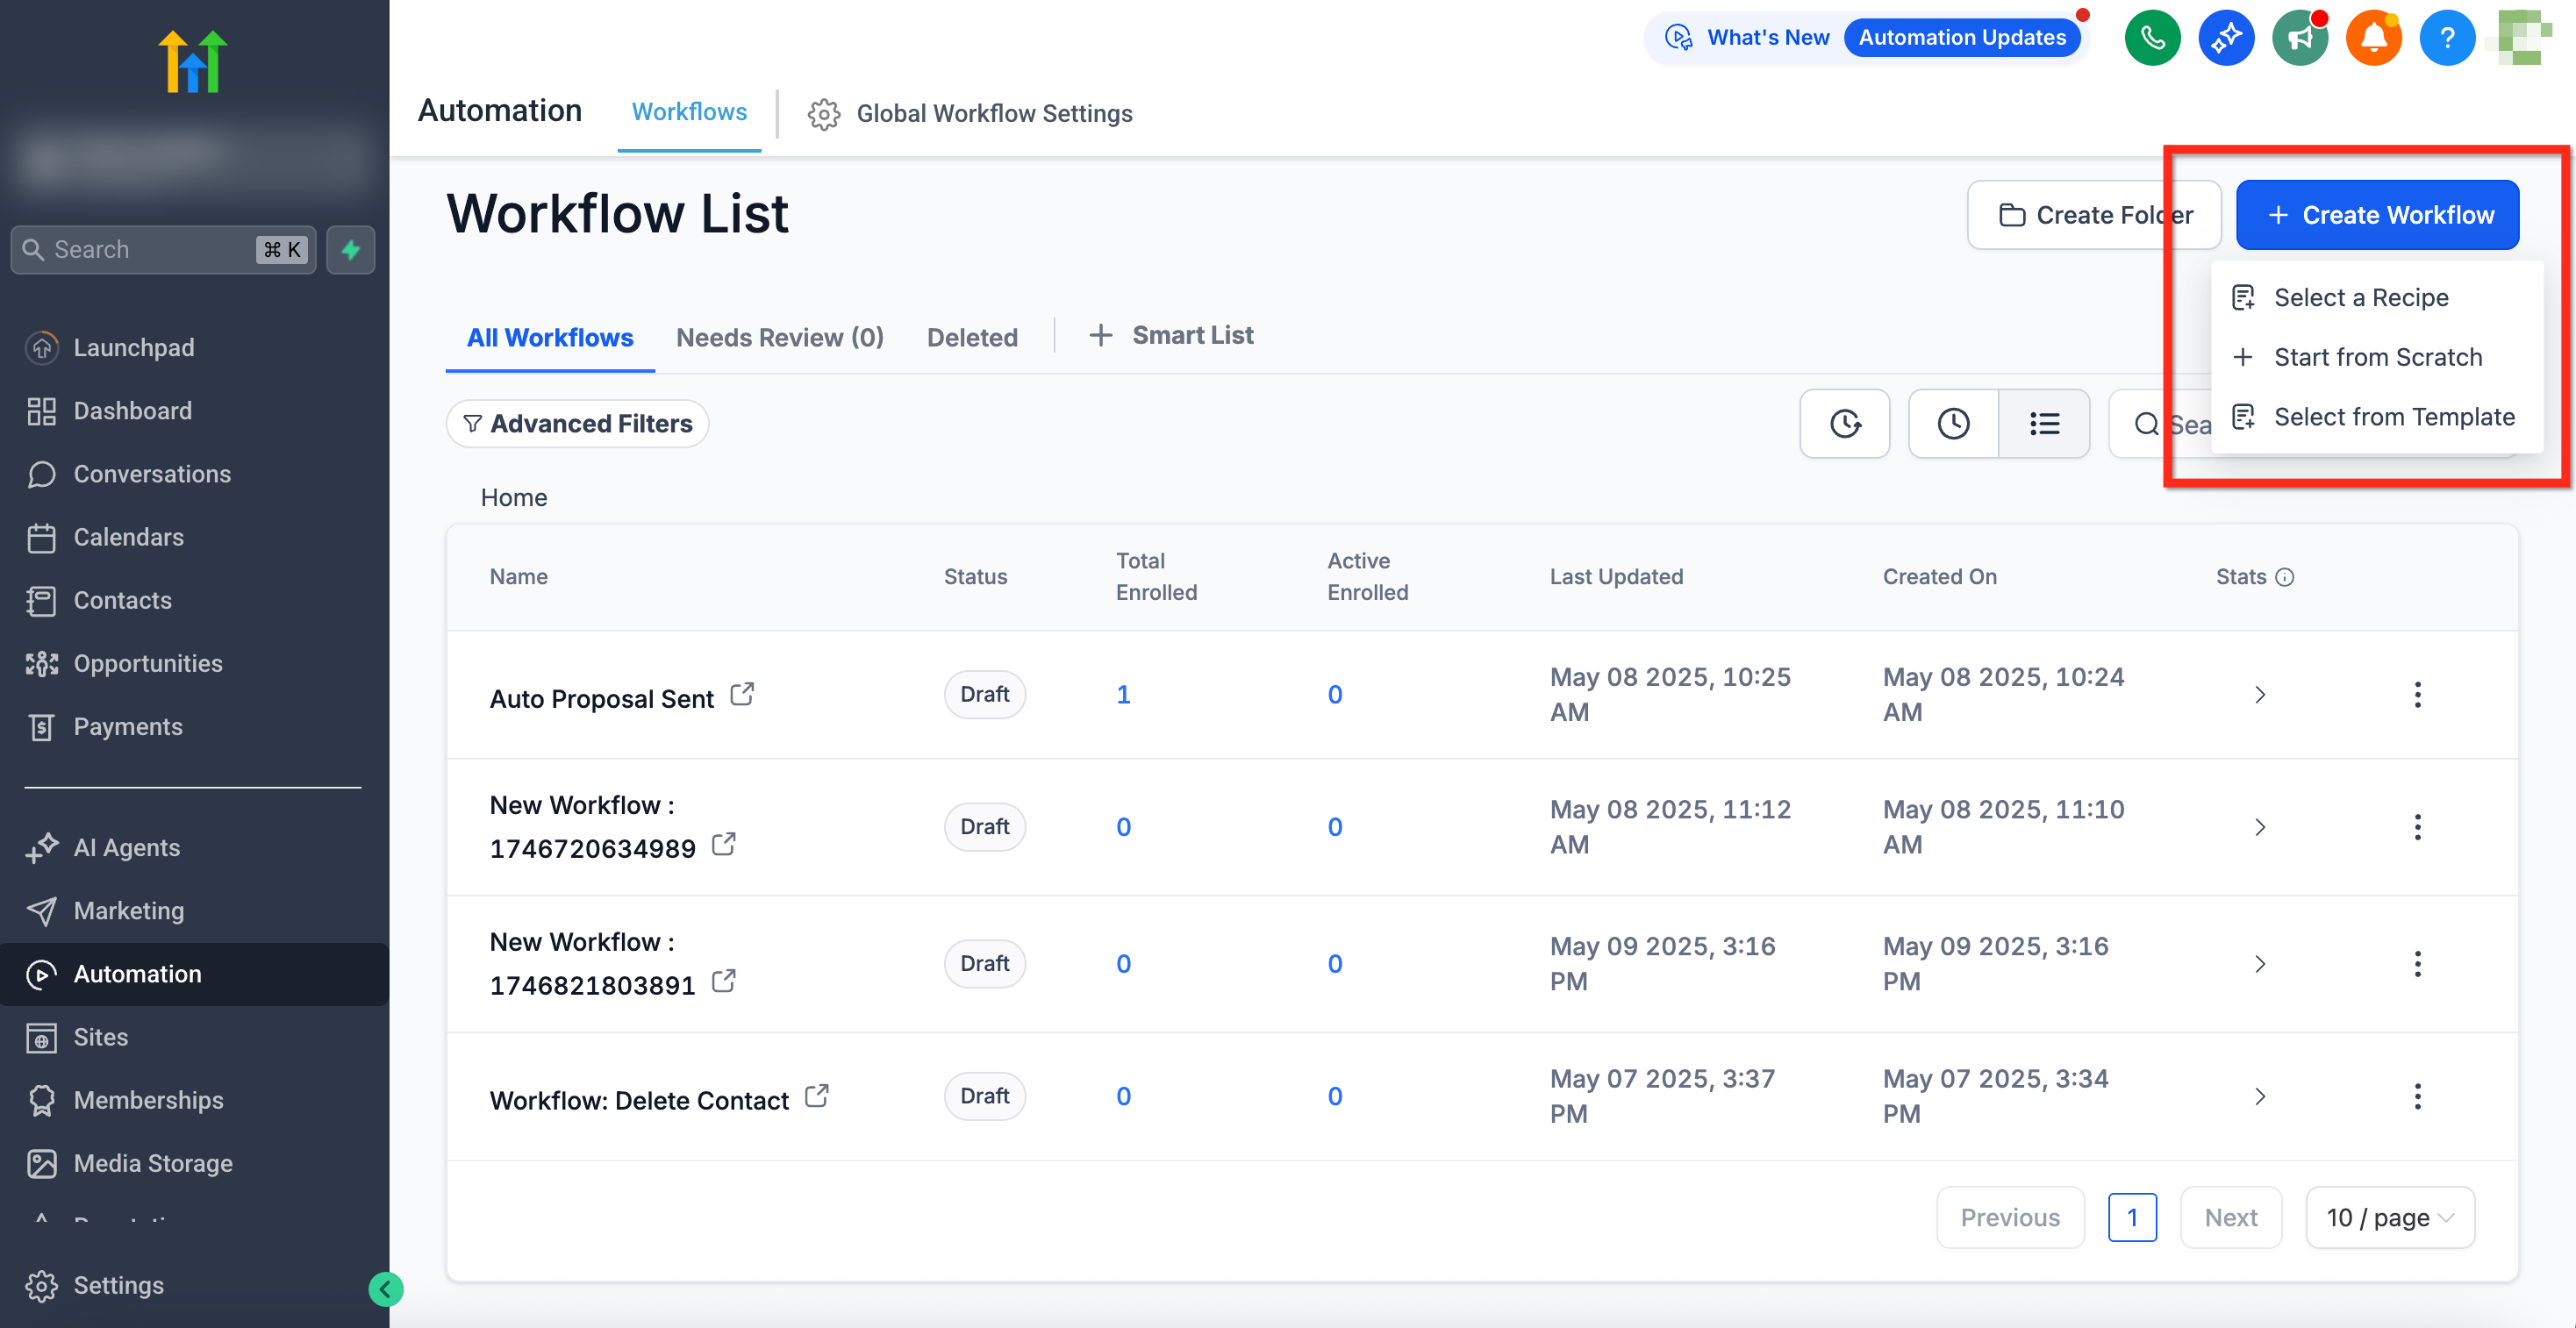Screen dimensions: 2576x1328
Task: Open the orange notifications bell
Action: tap(2373, 38)
